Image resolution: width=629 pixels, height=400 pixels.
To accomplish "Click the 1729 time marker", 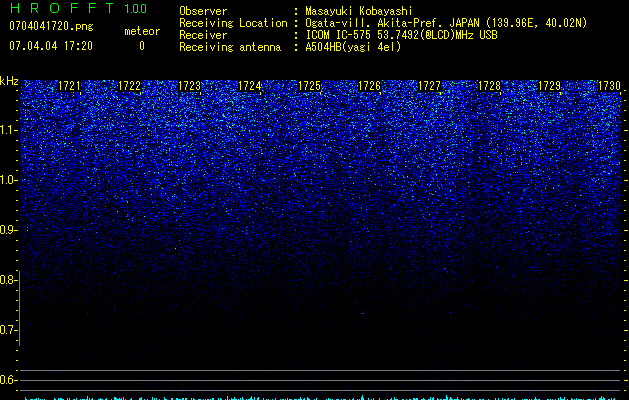I will 549,86.
